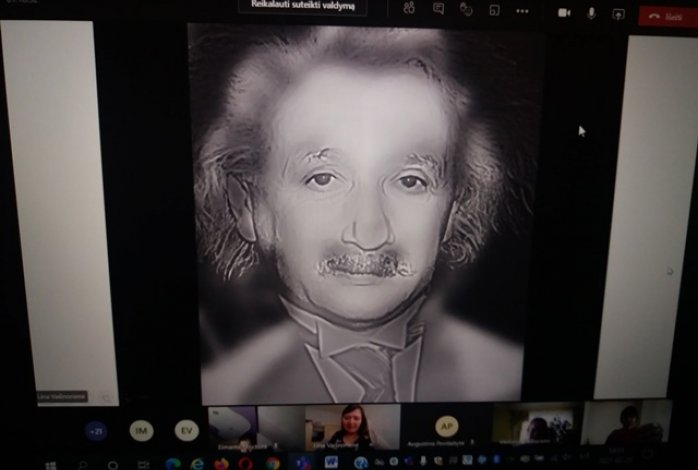Click the breakout rooms icon

pos(494,10)
